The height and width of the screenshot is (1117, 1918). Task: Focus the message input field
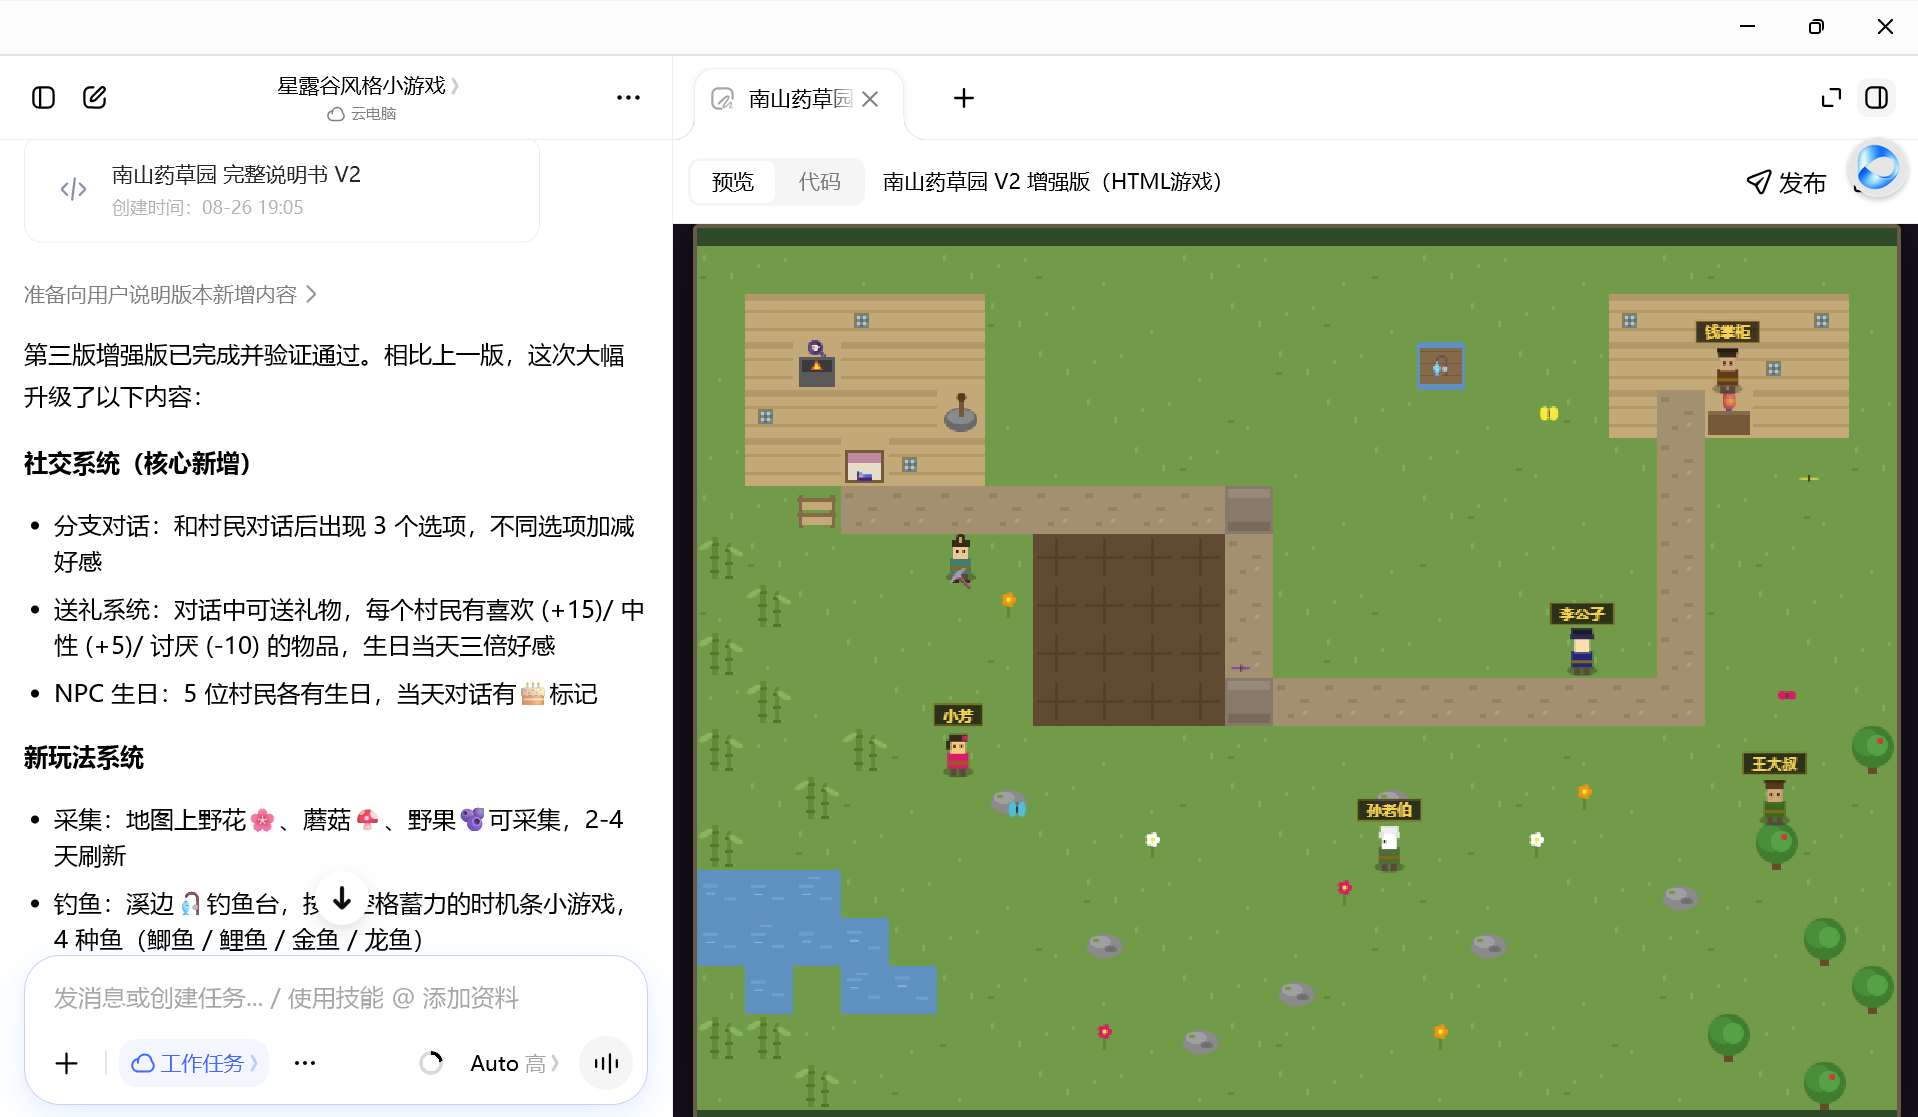pyautogui.click(x=336, y=998)
